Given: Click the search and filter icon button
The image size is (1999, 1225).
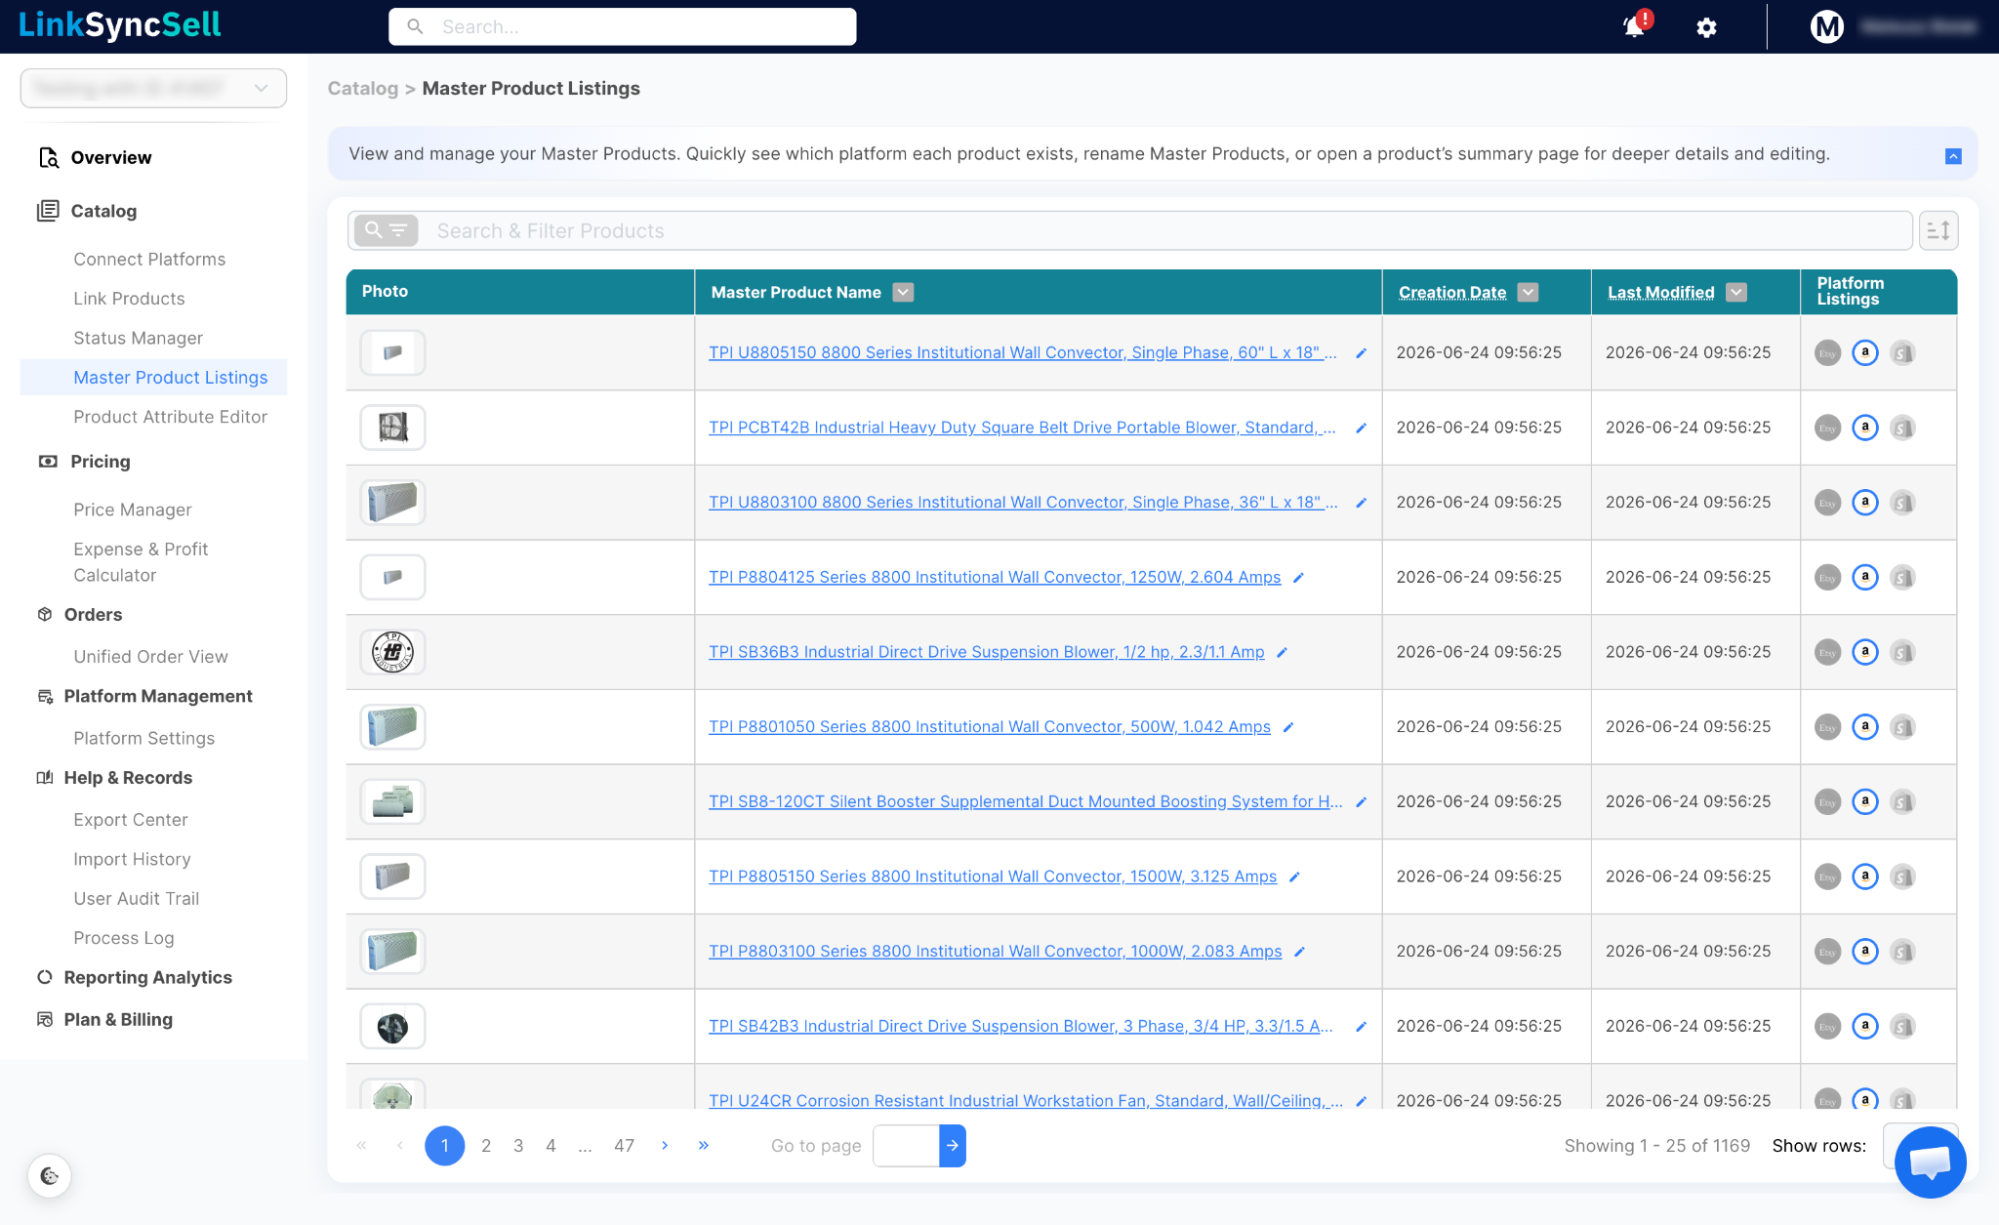Looking at the screenshot, I should (385, 231).
